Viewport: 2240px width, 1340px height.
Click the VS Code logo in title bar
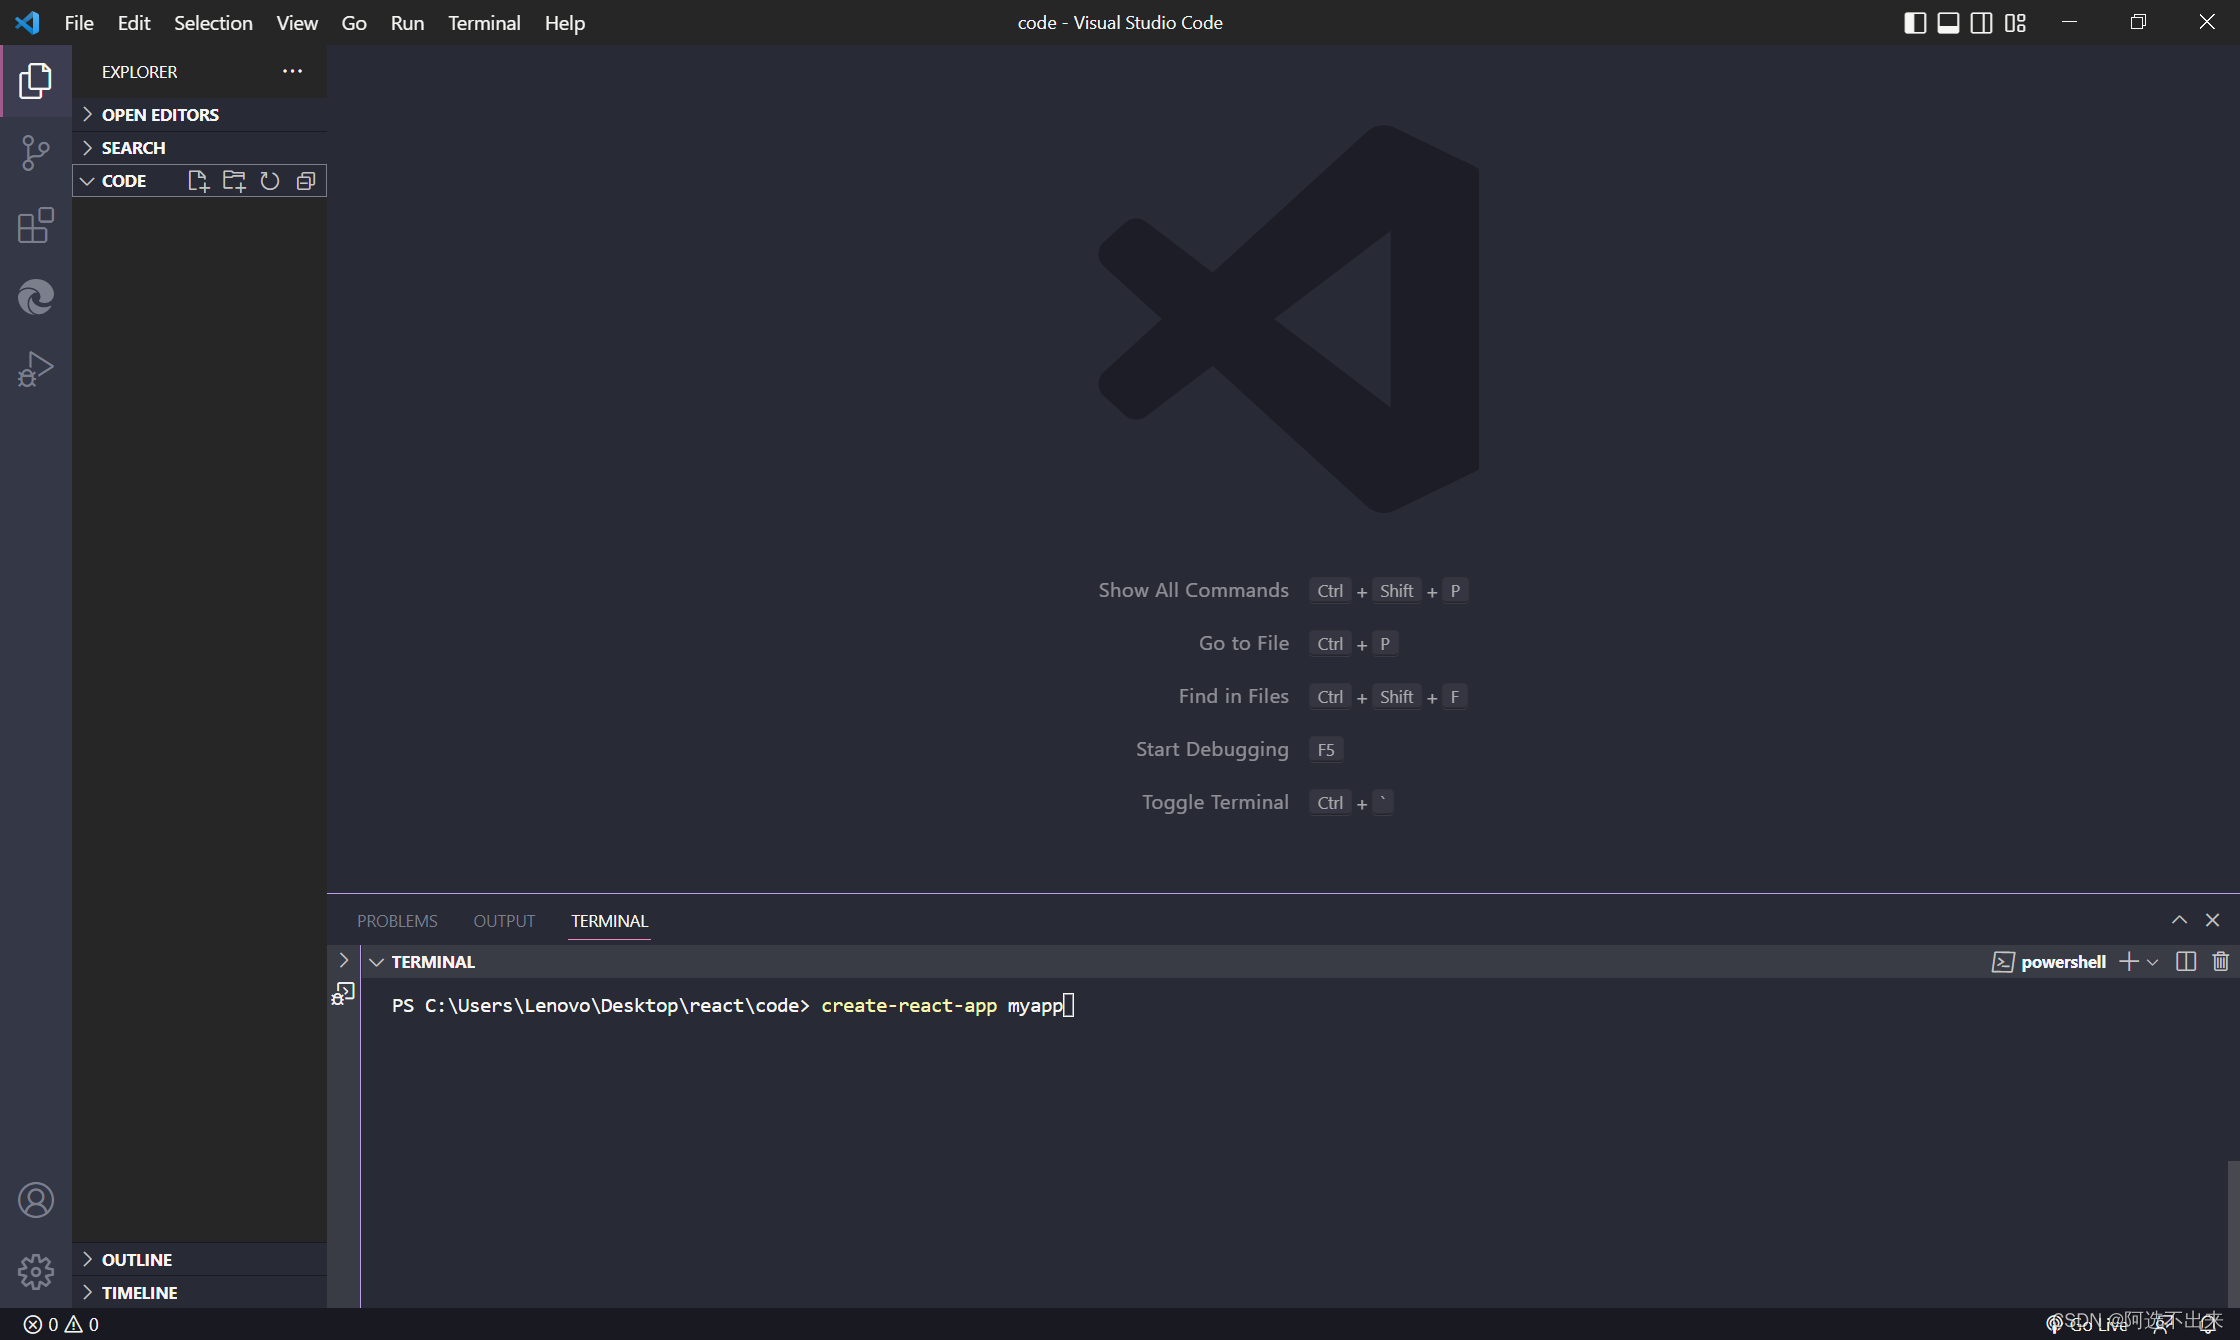coord(28,22)
